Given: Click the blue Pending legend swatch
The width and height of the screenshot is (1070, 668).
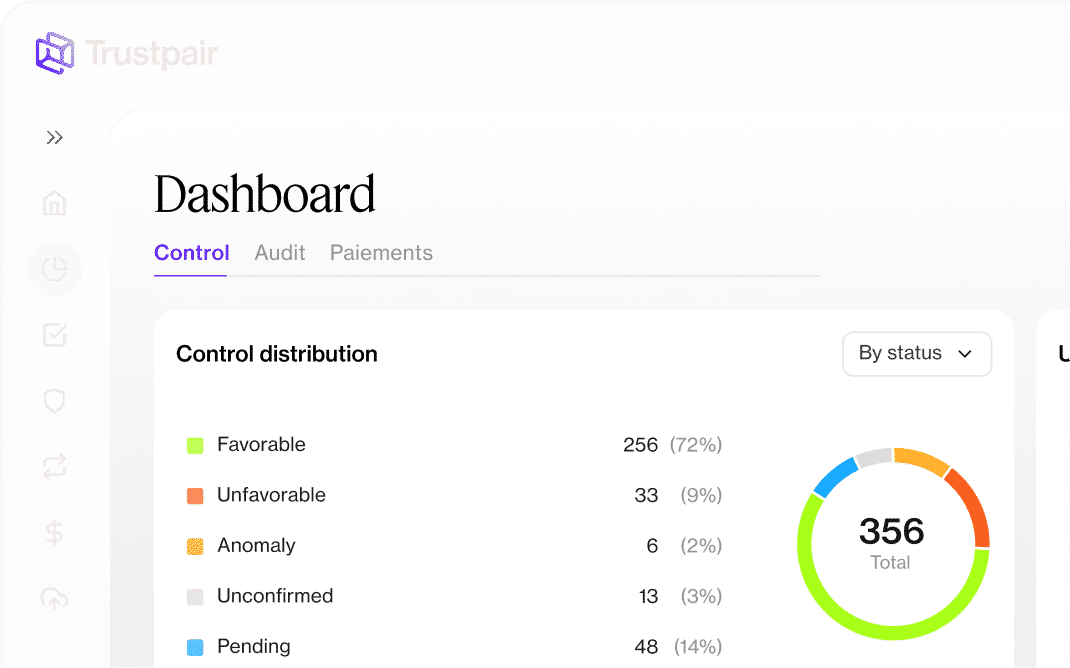Looking at the screenshot, I should pos(196,647).
